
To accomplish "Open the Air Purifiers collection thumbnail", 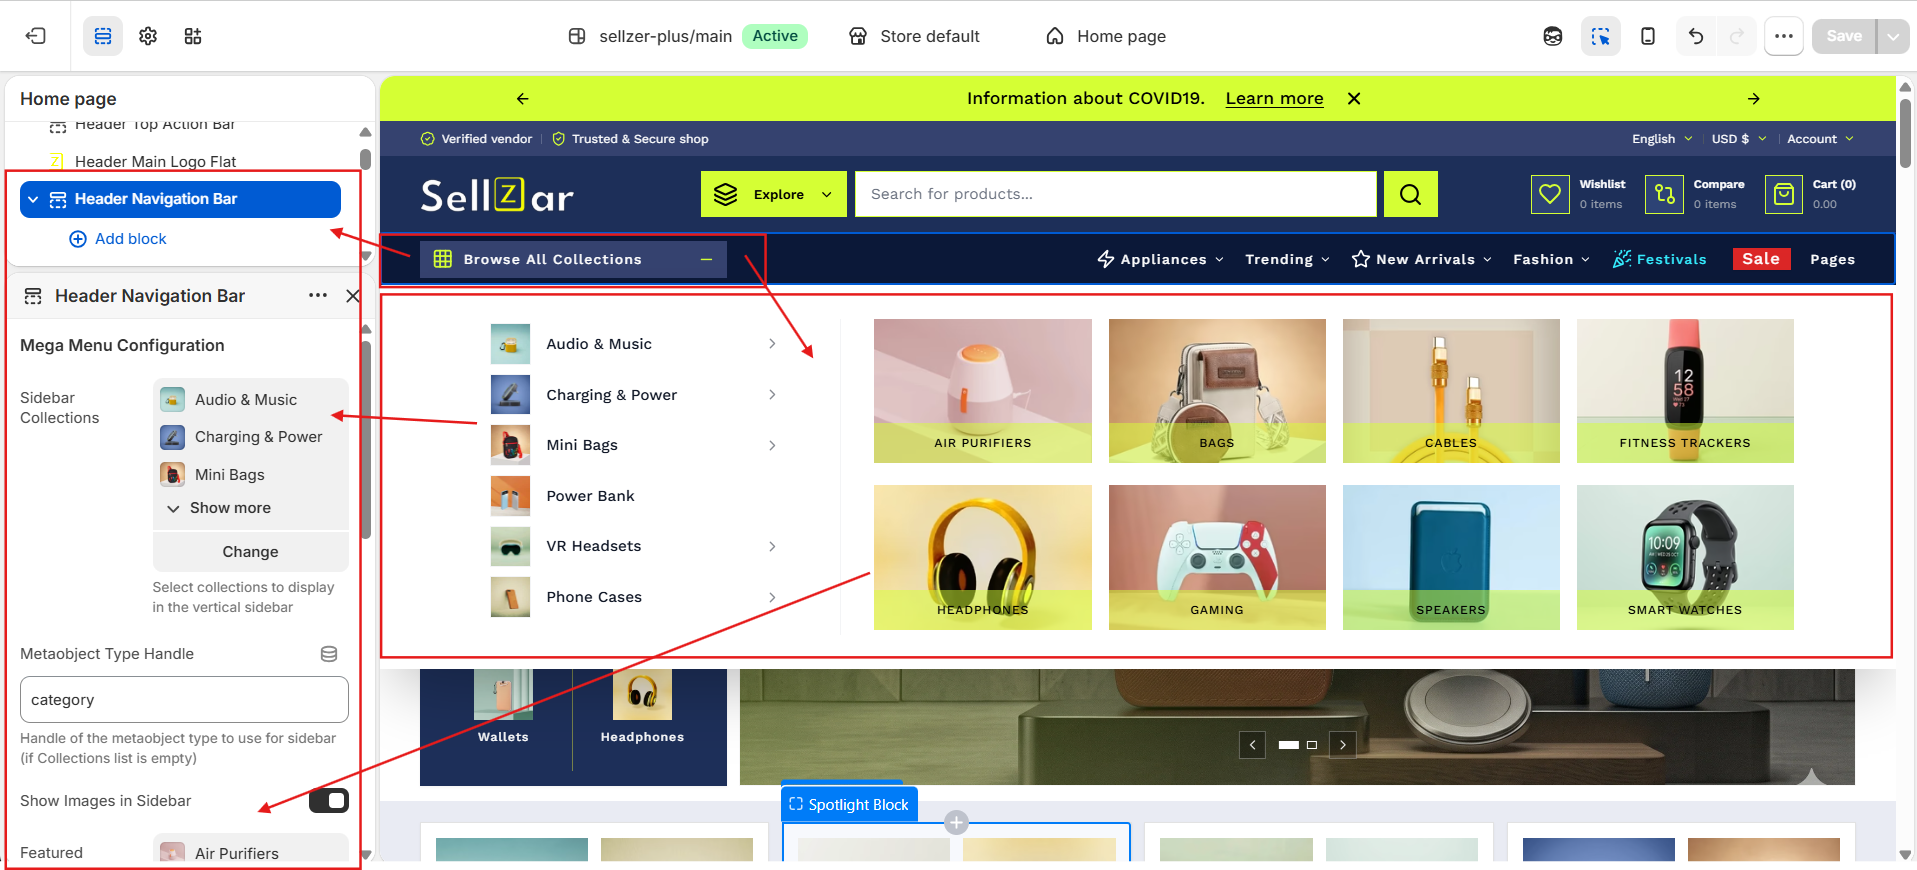I will pyautogui.click(x=982, y=391).
